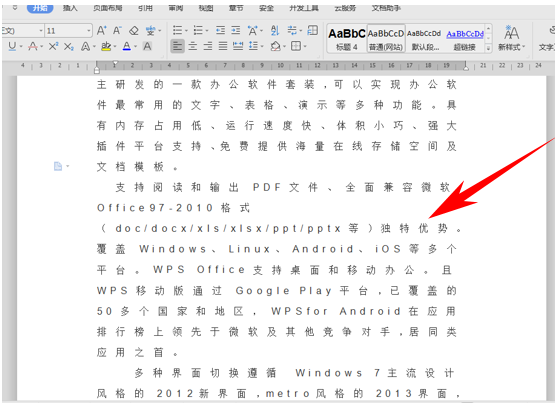555x403 pixels.
Task: Toggle strikethrough on red A
Action: 33,46
